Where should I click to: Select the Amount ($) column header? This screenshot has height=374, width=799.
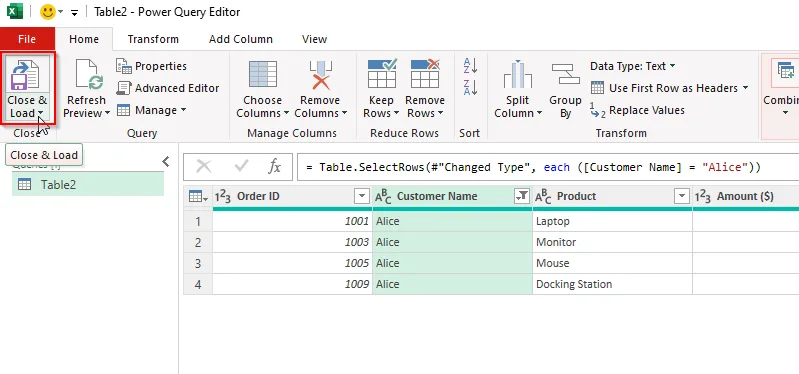[746, 197]
